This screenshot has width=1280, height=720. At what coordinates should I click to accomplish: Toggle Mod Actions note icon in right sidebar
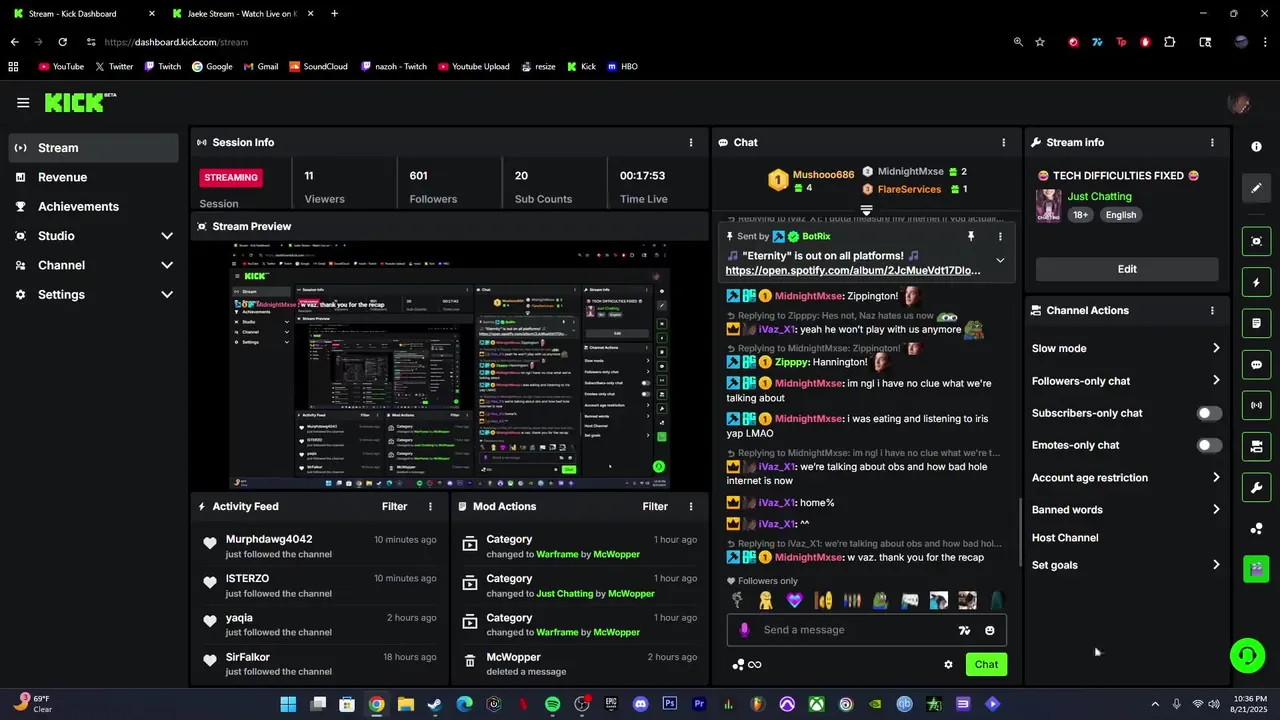(1256, 324)
